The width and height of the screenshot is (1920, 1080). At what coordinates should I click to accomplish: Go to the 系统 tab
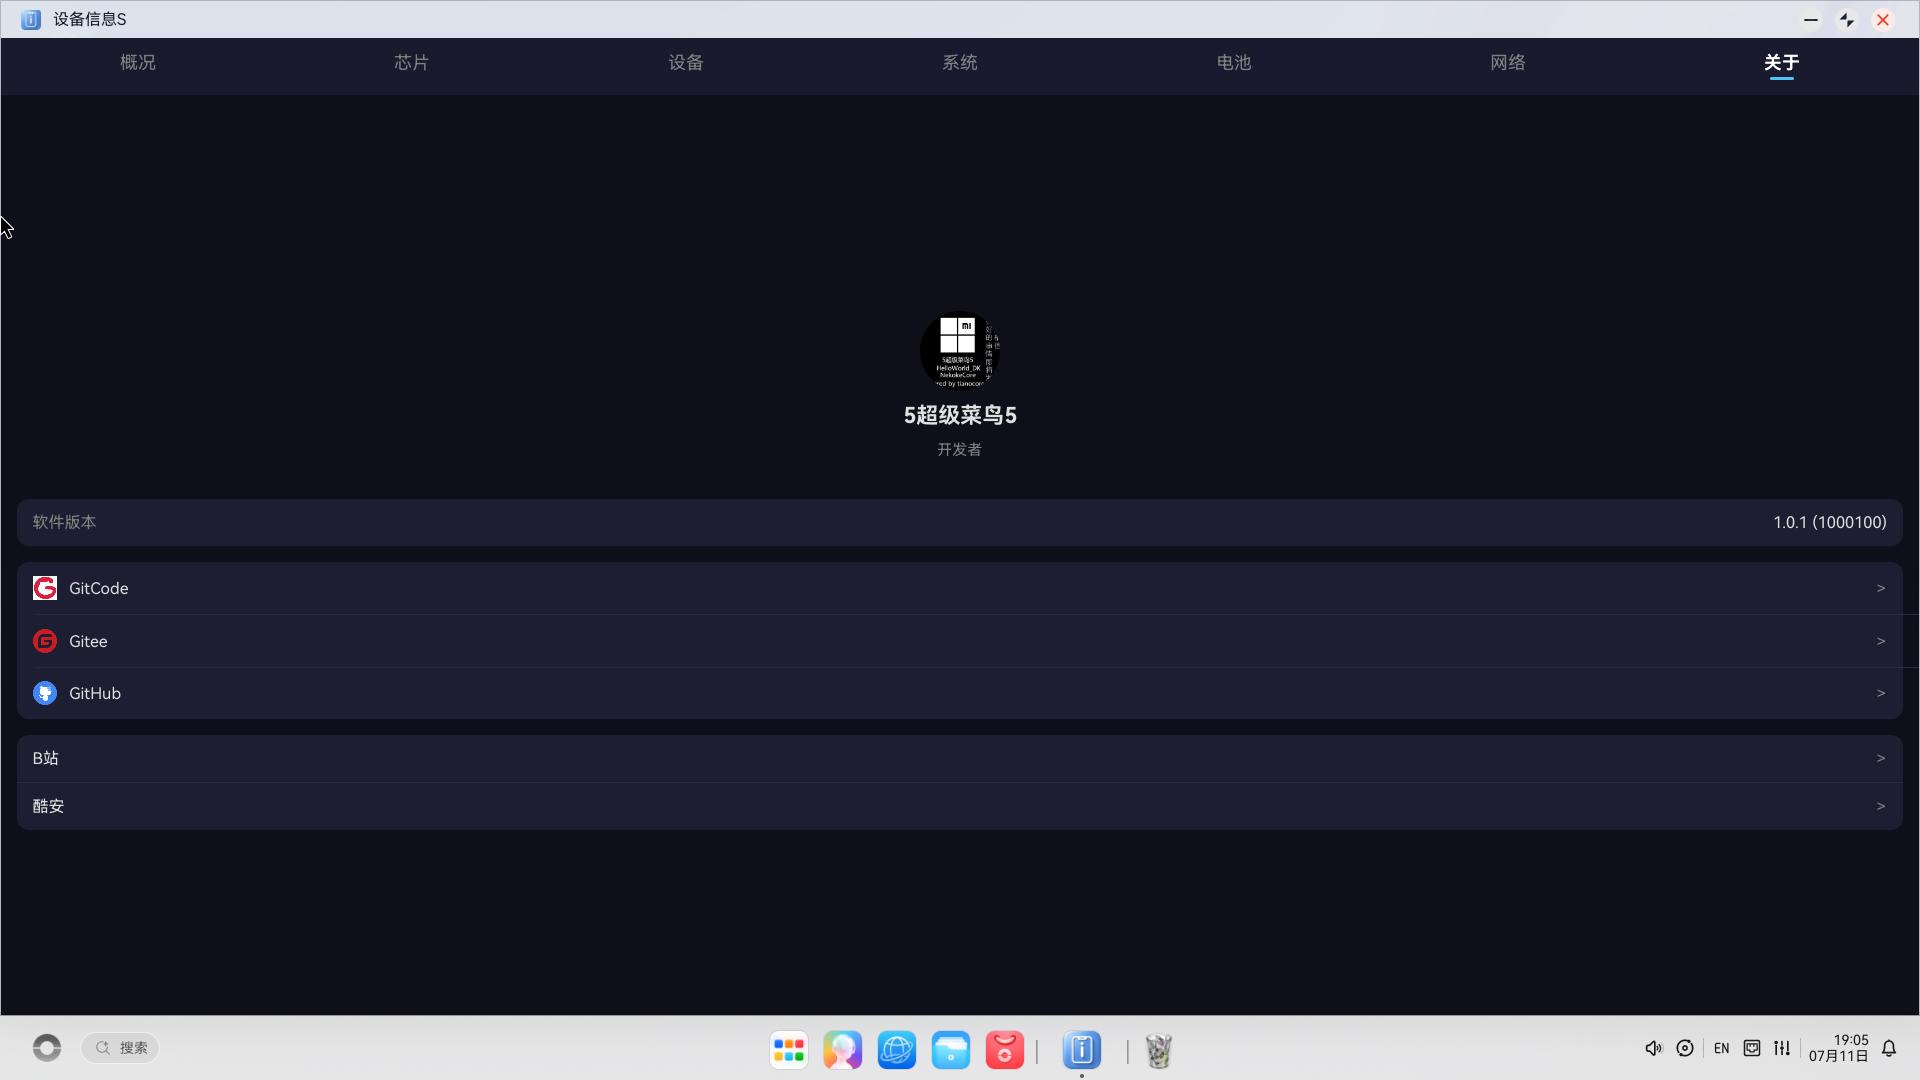pyautogui.click(x=960, y=62)
